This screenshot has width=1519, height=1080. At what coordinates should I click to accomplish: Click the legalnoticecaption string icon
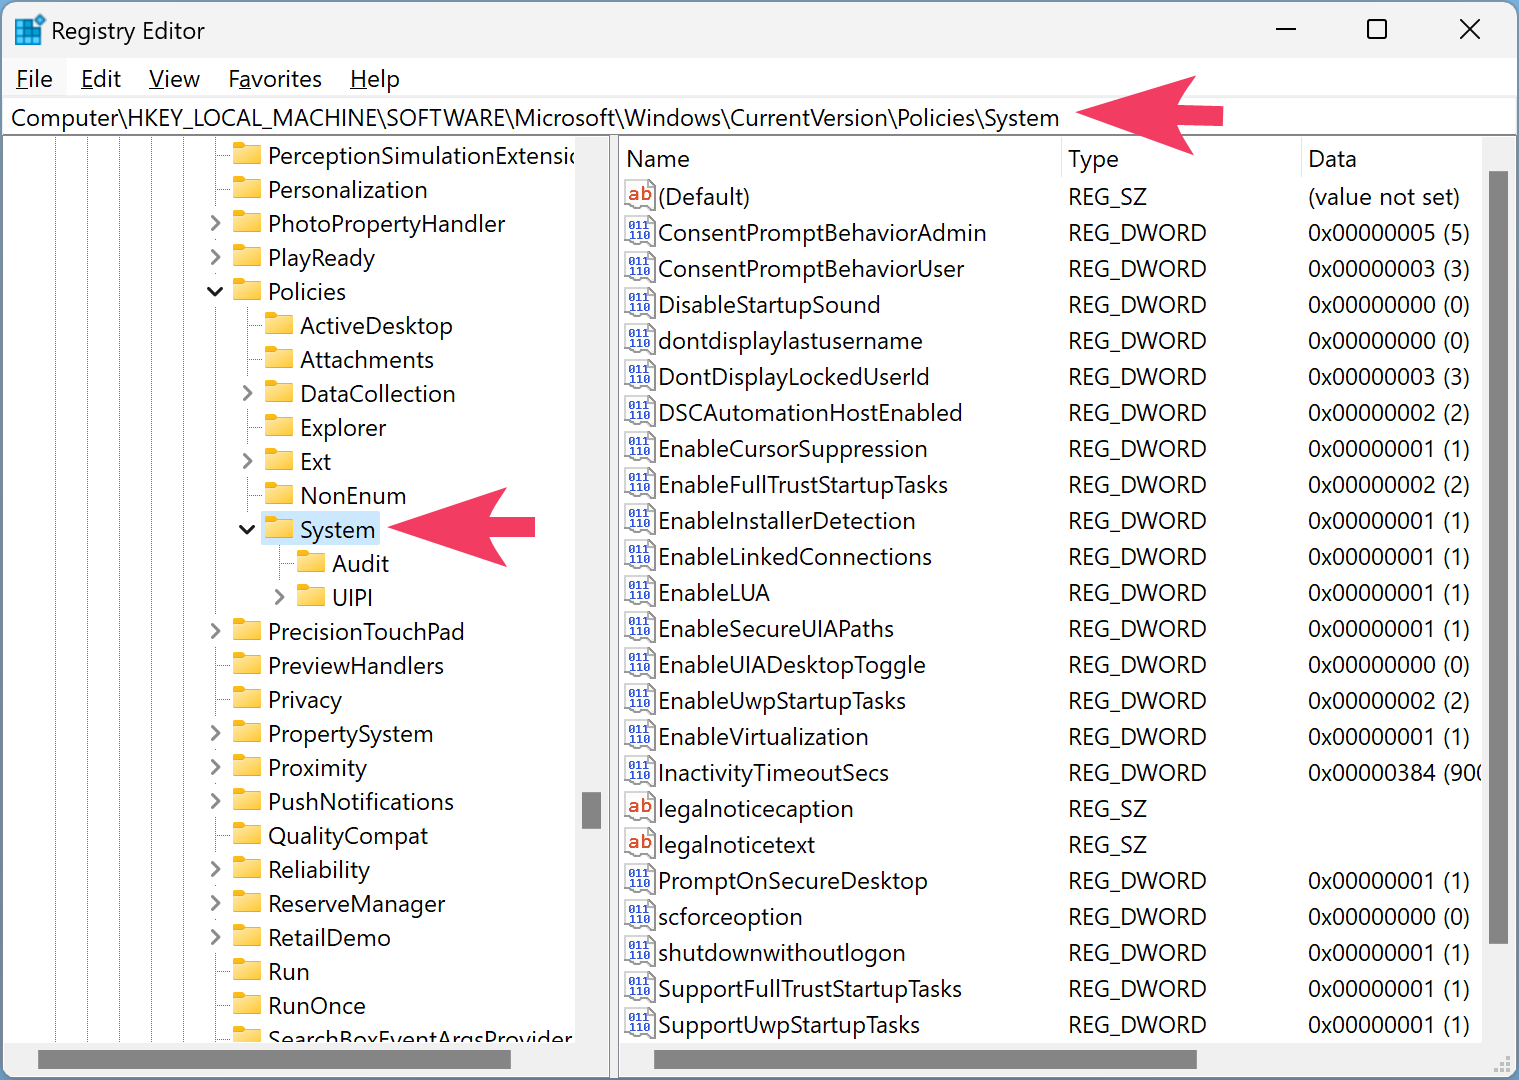(640, 807)
